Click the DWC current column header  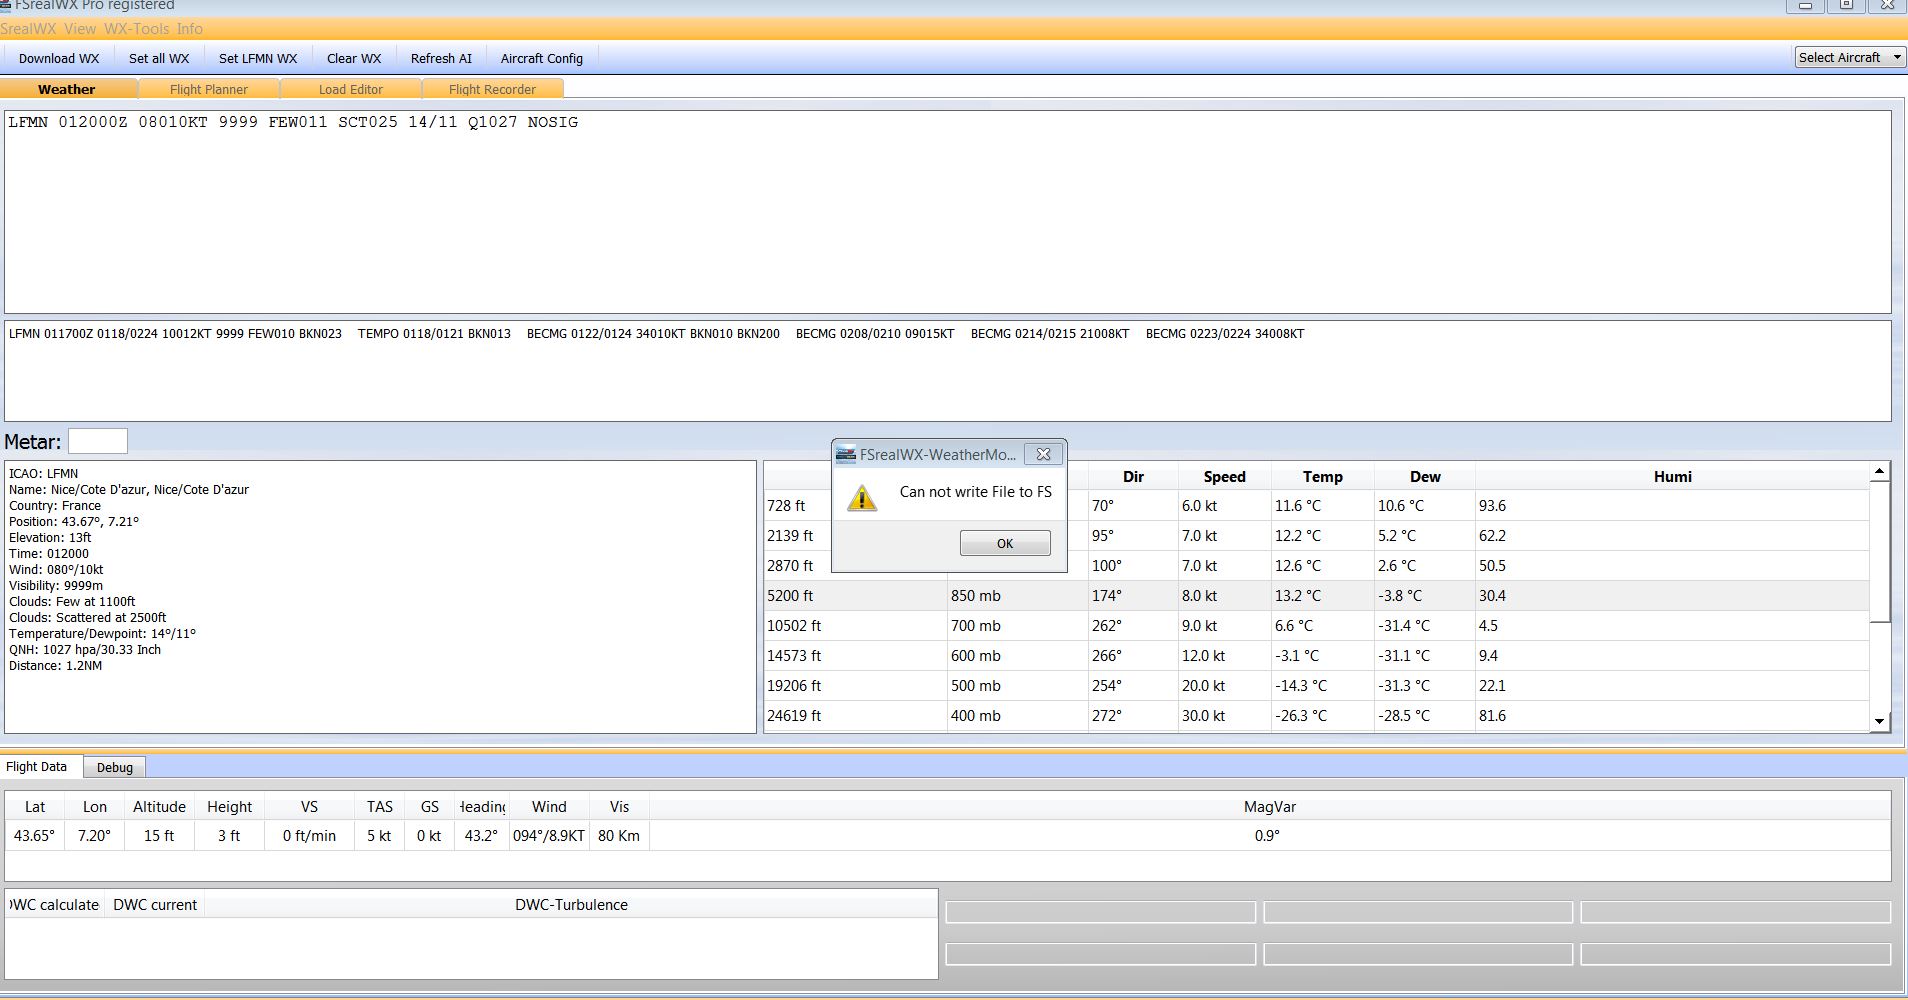point(155,905)
